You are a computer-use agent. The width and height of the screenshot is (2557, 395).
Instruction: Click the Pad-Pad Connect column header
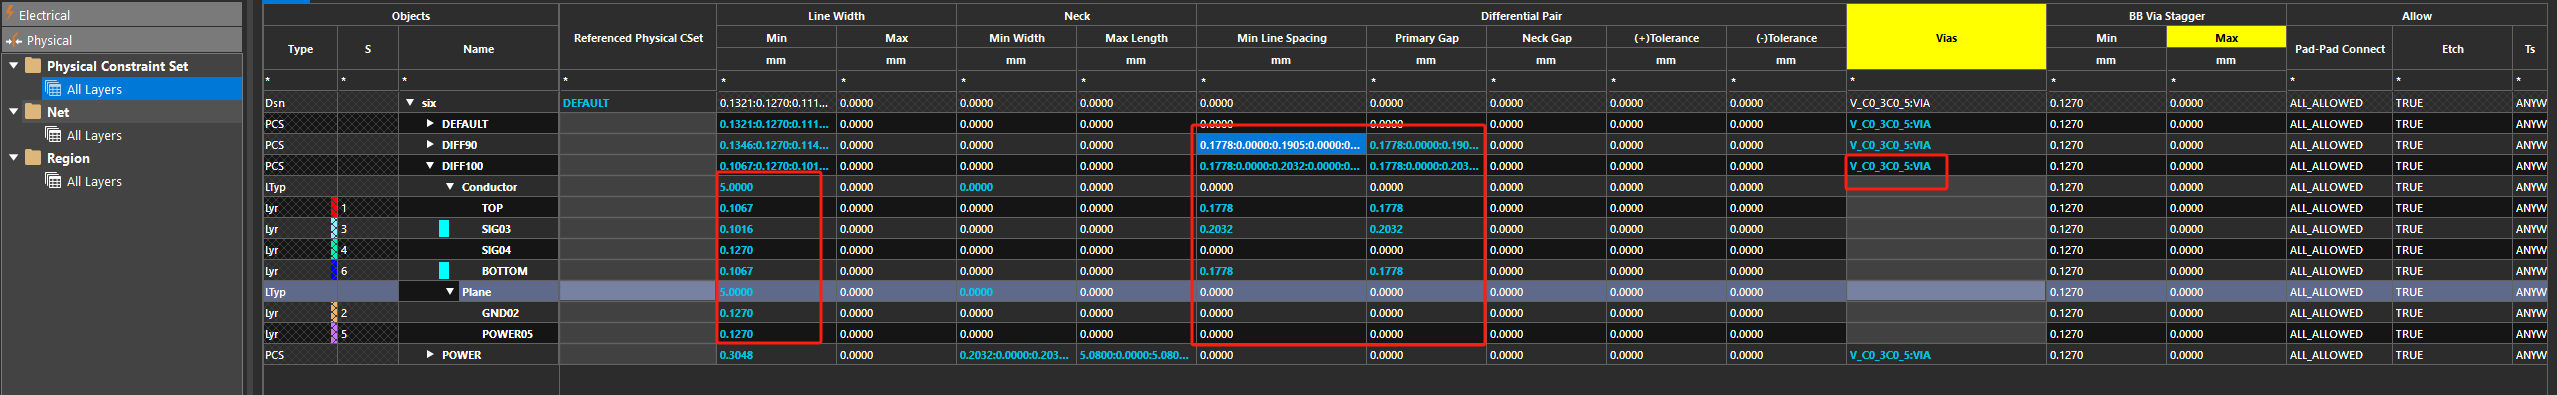[2339, 48]
